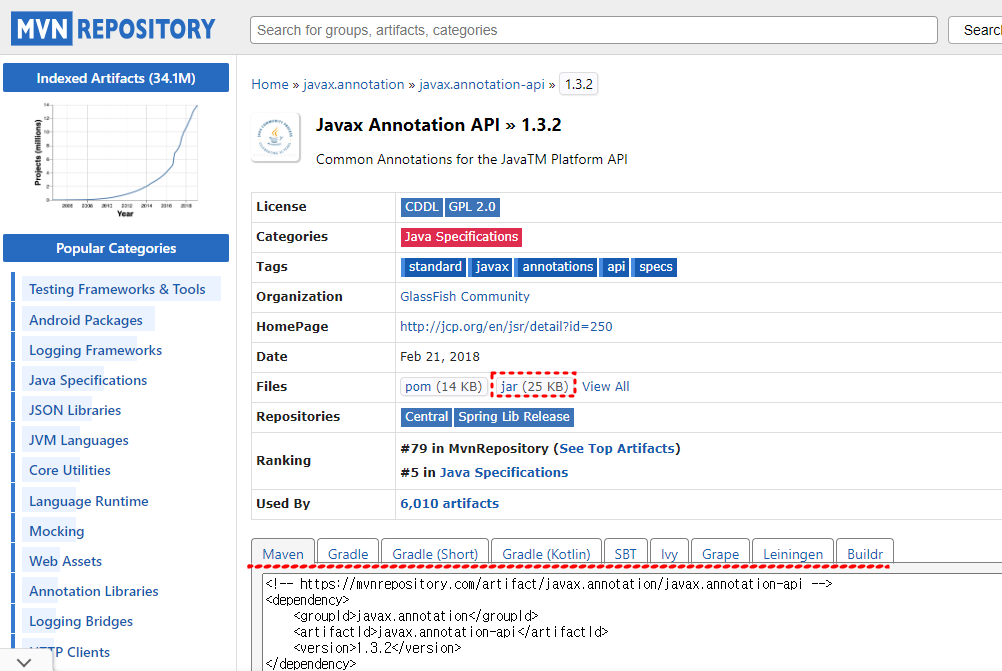Focus the search groups, artifacts field
This screenshot has width=1002, height=671.
[x=594, y=30]
